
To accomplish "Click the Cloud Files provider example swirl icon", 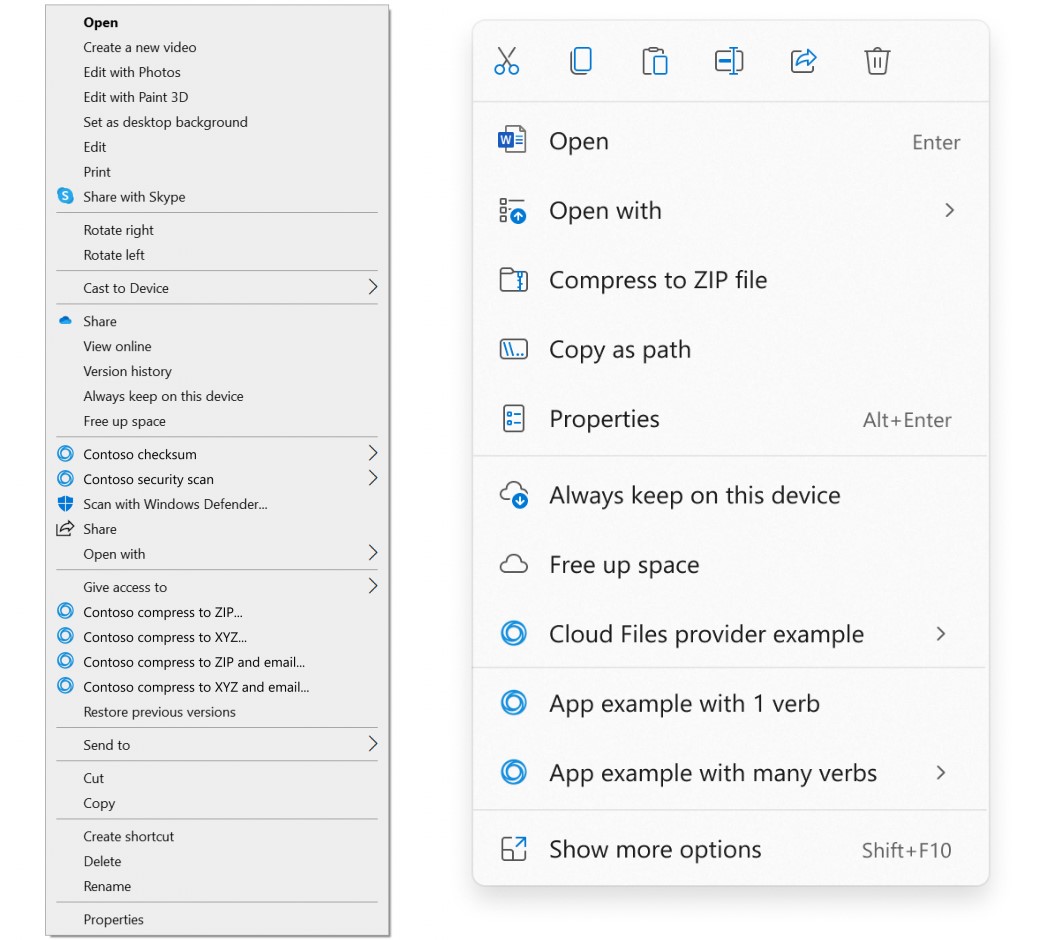I will pyautogui.click(x=513, y=633).
